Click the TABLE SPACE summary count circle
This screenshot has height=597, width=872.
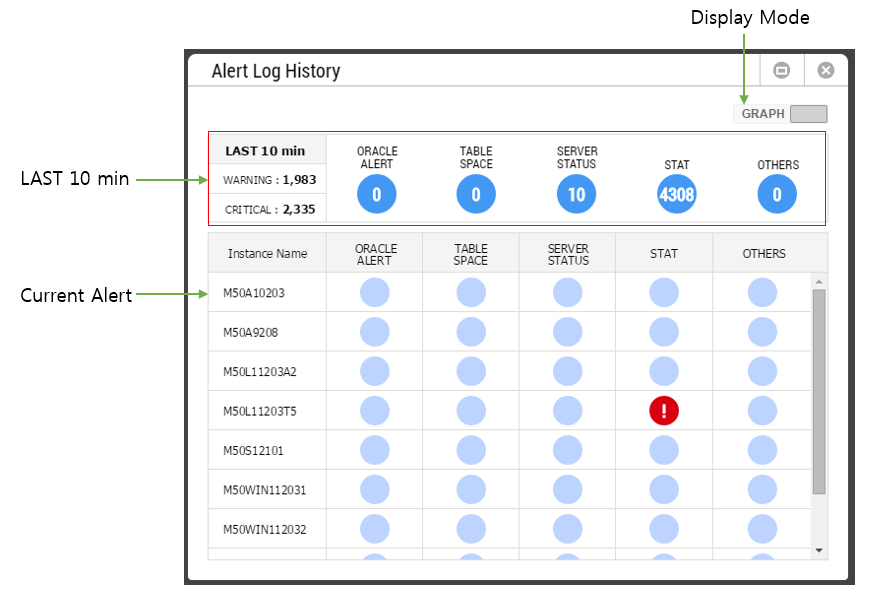(x=476, y=194)
